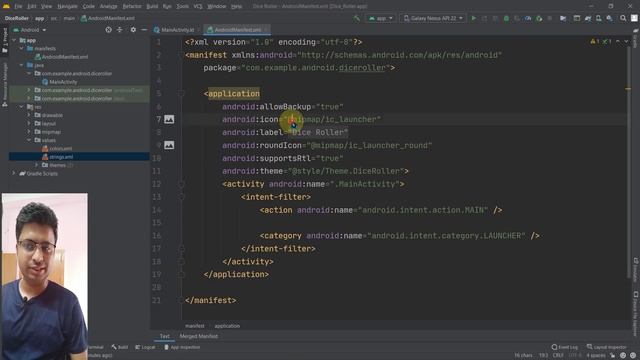Click Collapse All icon in Project panel
Screen dimensions: 640x360
[120, 30]
